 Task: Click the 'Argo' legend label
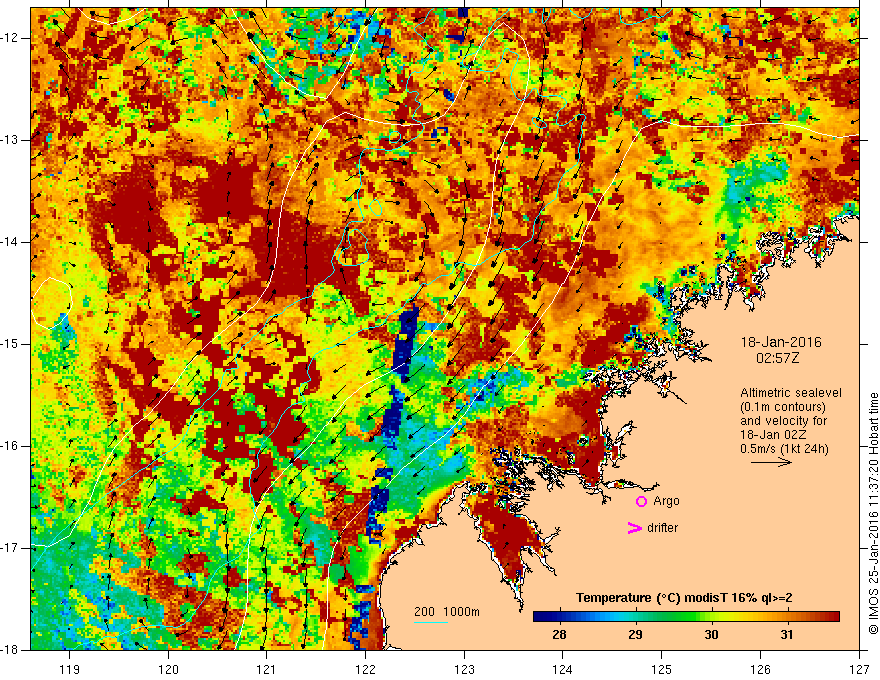(x=666, y=501)
